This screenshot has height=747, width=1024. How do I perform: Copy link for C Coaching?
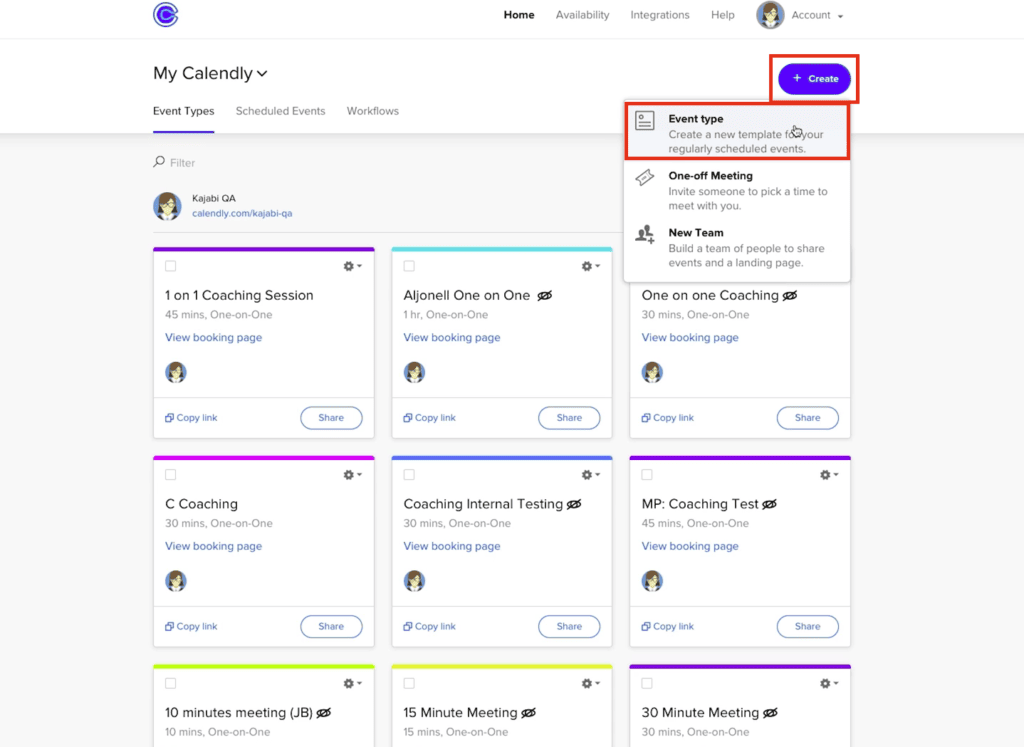click(191, 626)
